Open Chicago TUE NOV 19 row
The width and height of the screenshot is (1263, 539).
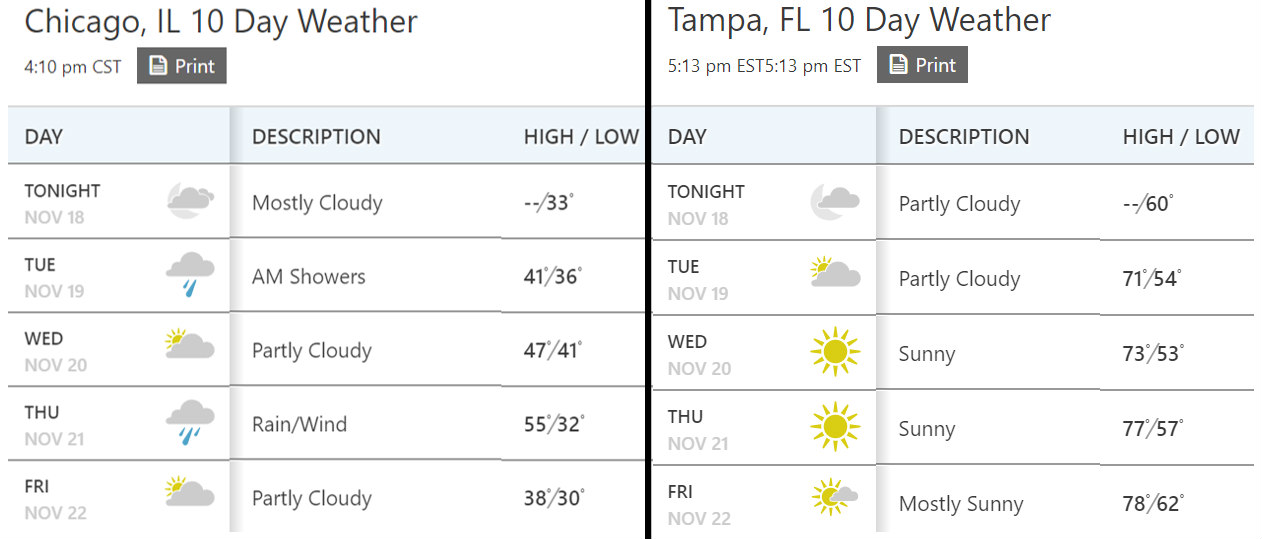coord(326,276)
